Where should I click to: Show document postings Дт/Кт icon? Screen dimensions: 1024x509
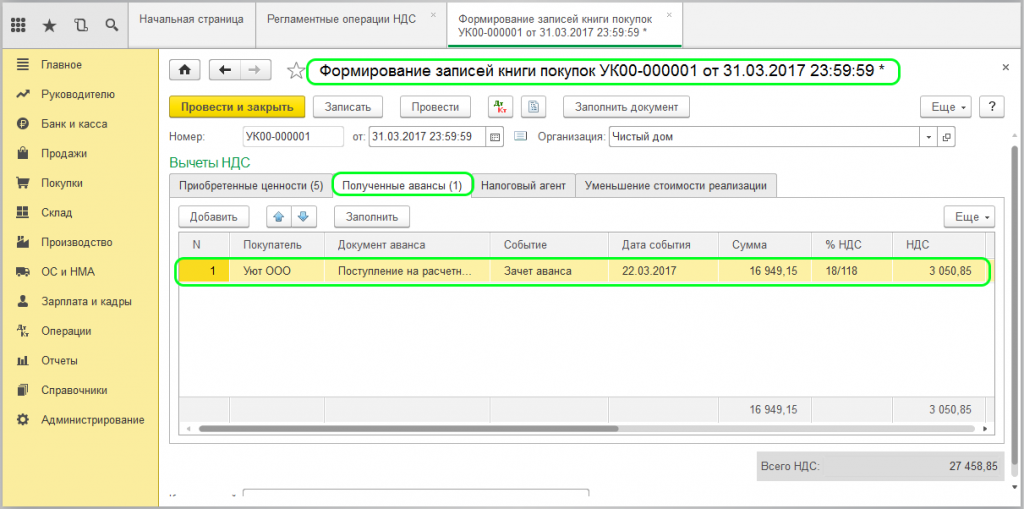click(500, 107)
